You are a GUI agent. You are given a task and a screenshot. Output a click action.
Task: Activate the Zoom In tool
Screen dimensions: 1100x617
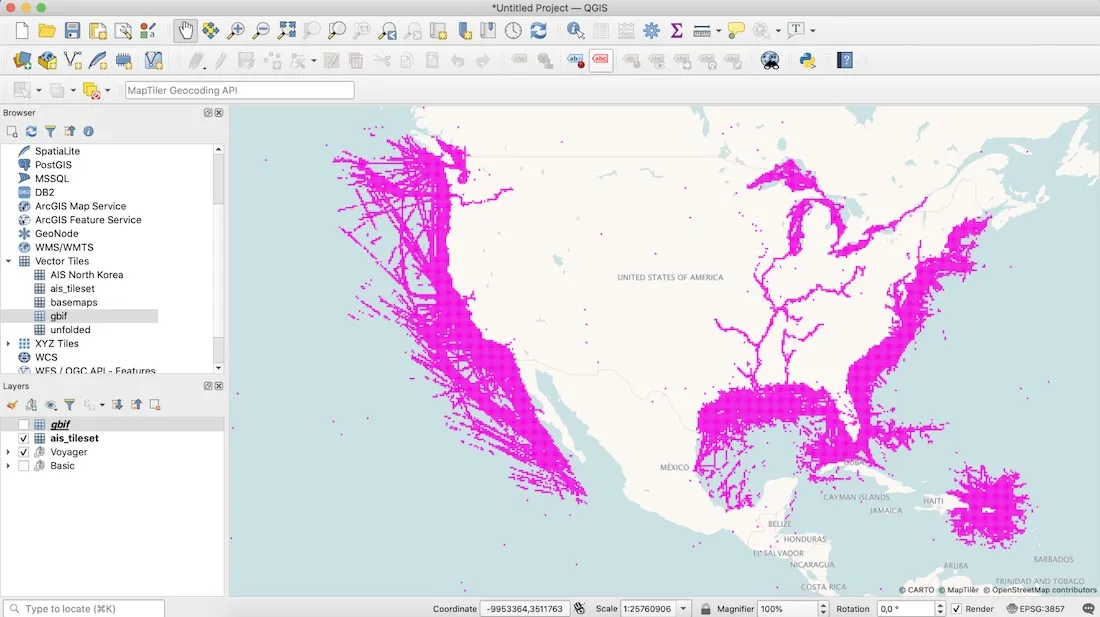[235, 30]
